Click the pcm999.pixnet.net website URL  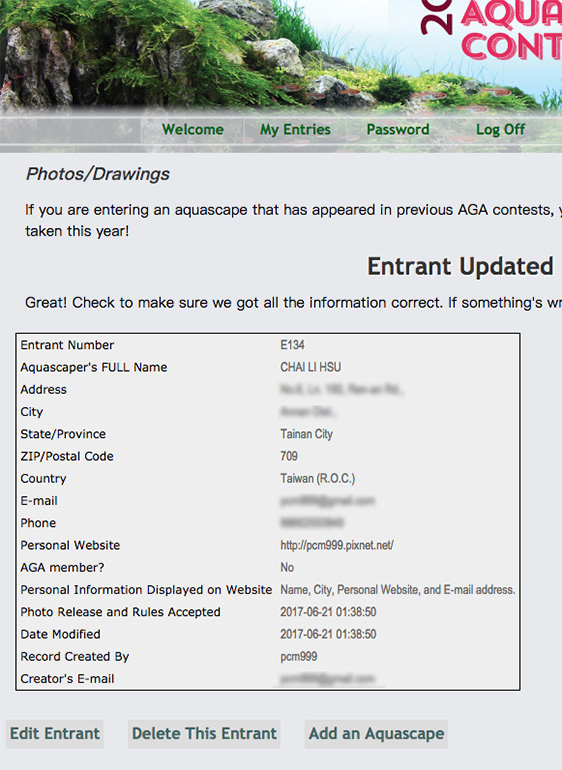[x=337, y=545]
